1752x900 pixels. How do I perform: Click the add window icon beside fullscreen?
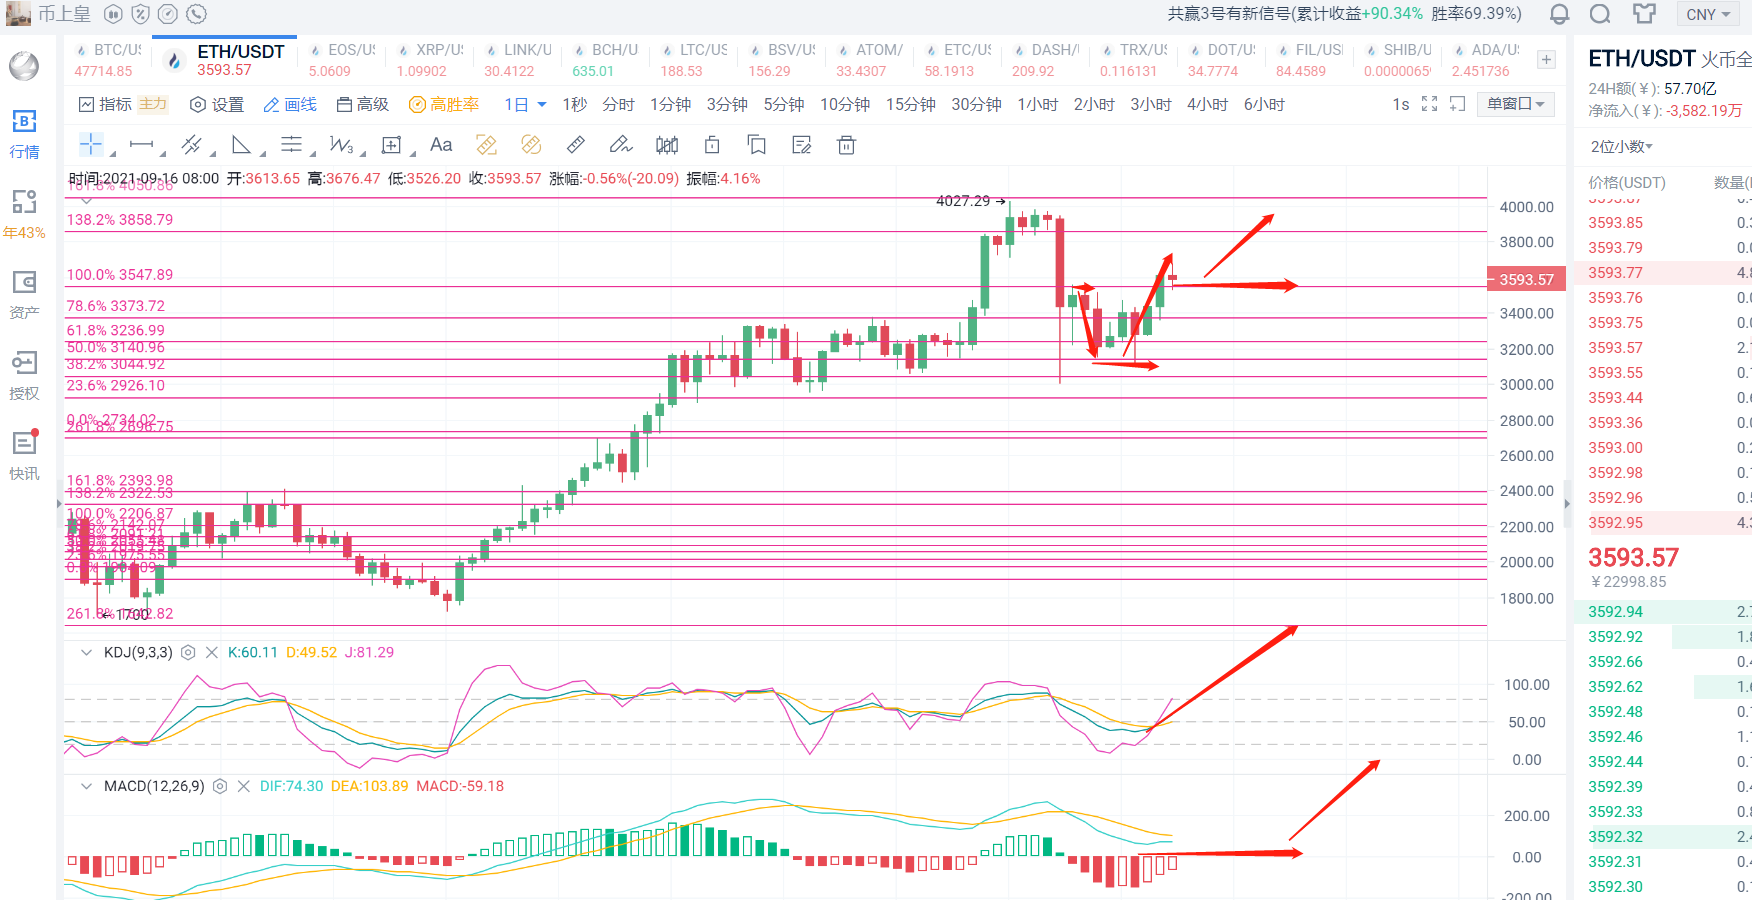coord(1458,104)
